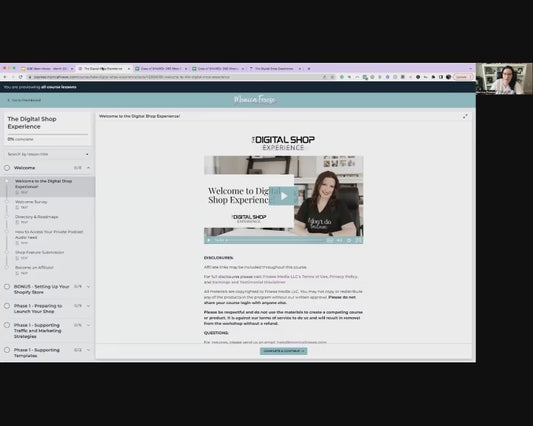Image resolution: width=533 pixels, height=426 pixels.
Task: Toggle Phase 1 Traffic and Marketing completion circle
Action: pos(7,325)
